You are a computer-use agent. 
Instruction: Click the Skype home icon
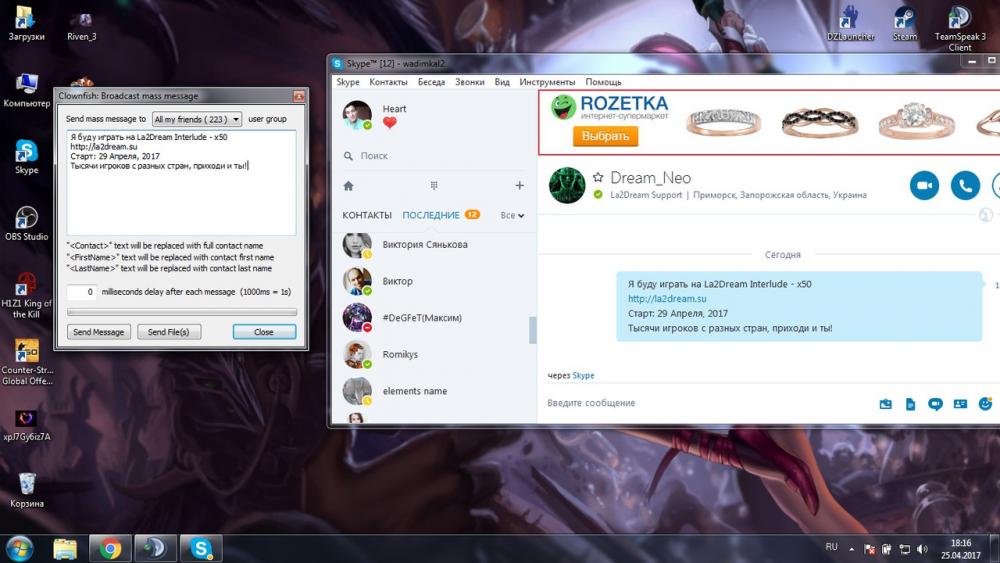(348, 186)
